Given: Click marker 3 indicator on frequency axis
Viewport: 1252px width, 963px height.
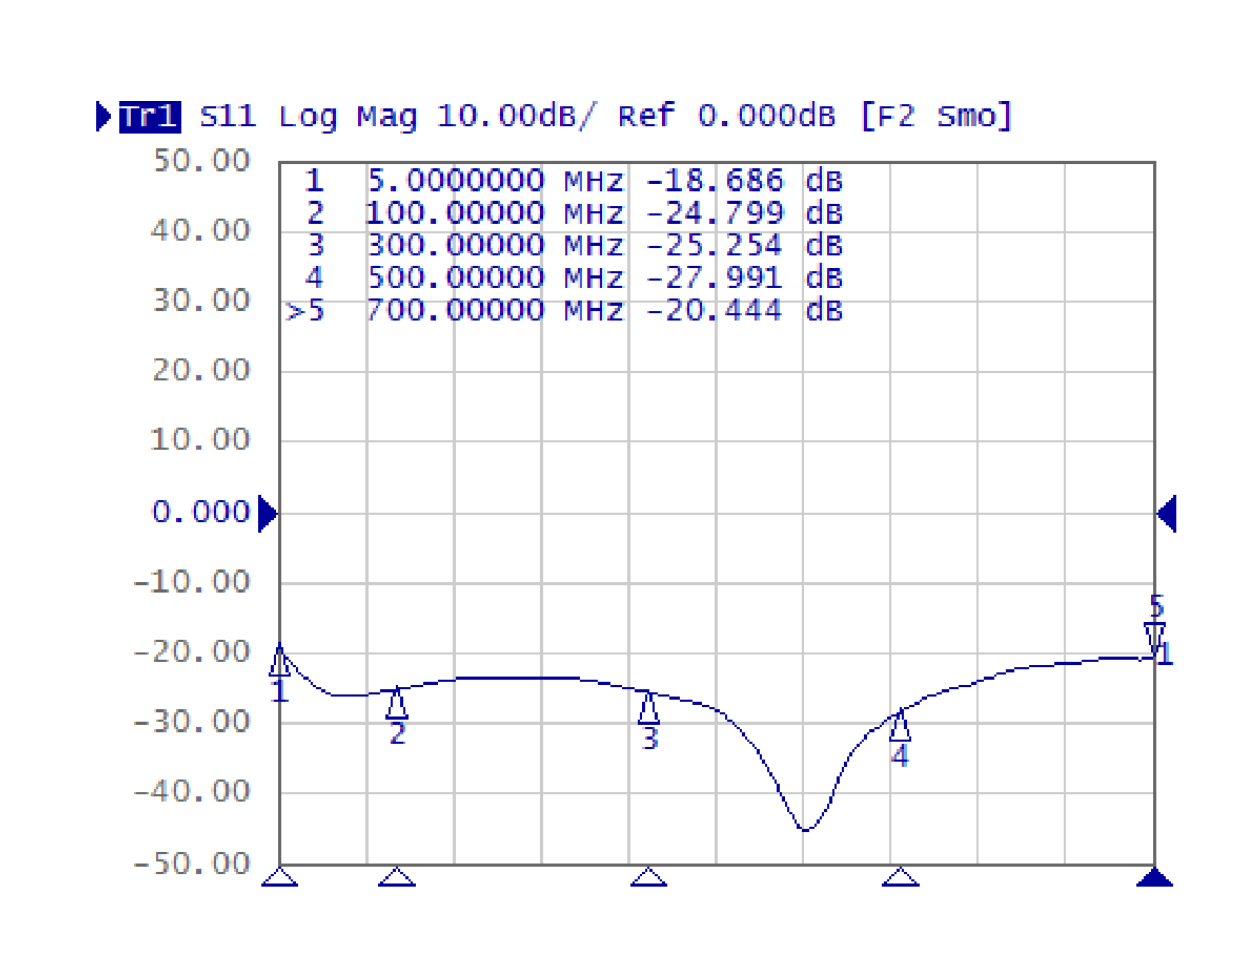Looking at the screenshot, I should (649, 877).
